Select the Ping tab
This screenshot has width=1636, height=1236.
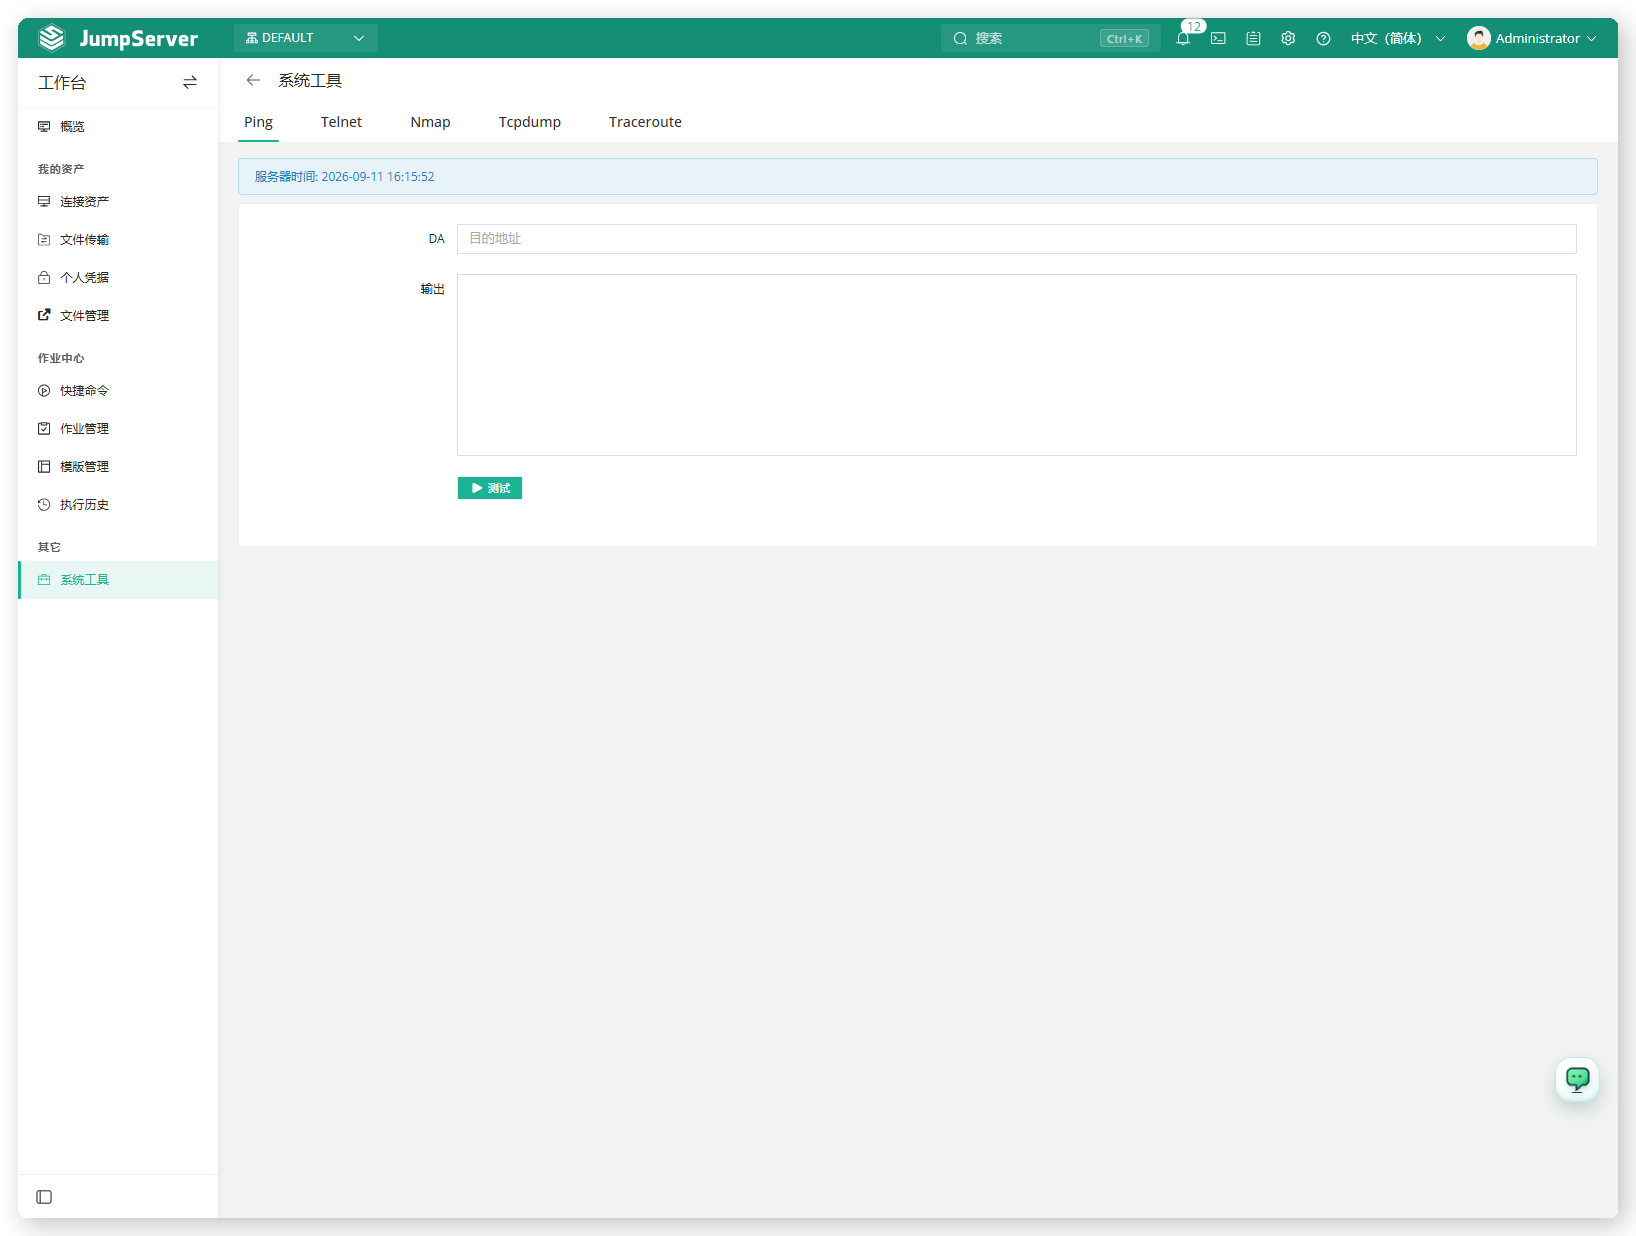pyautogui.click(x=258, y=122)
